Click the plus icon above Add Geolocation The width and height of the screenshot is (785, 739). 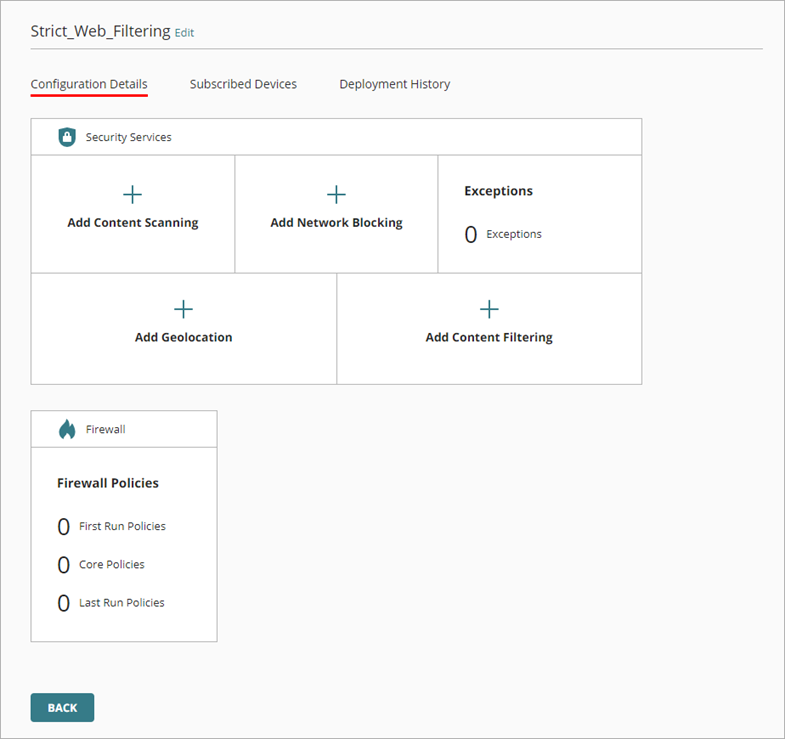[x=183, y=309]
